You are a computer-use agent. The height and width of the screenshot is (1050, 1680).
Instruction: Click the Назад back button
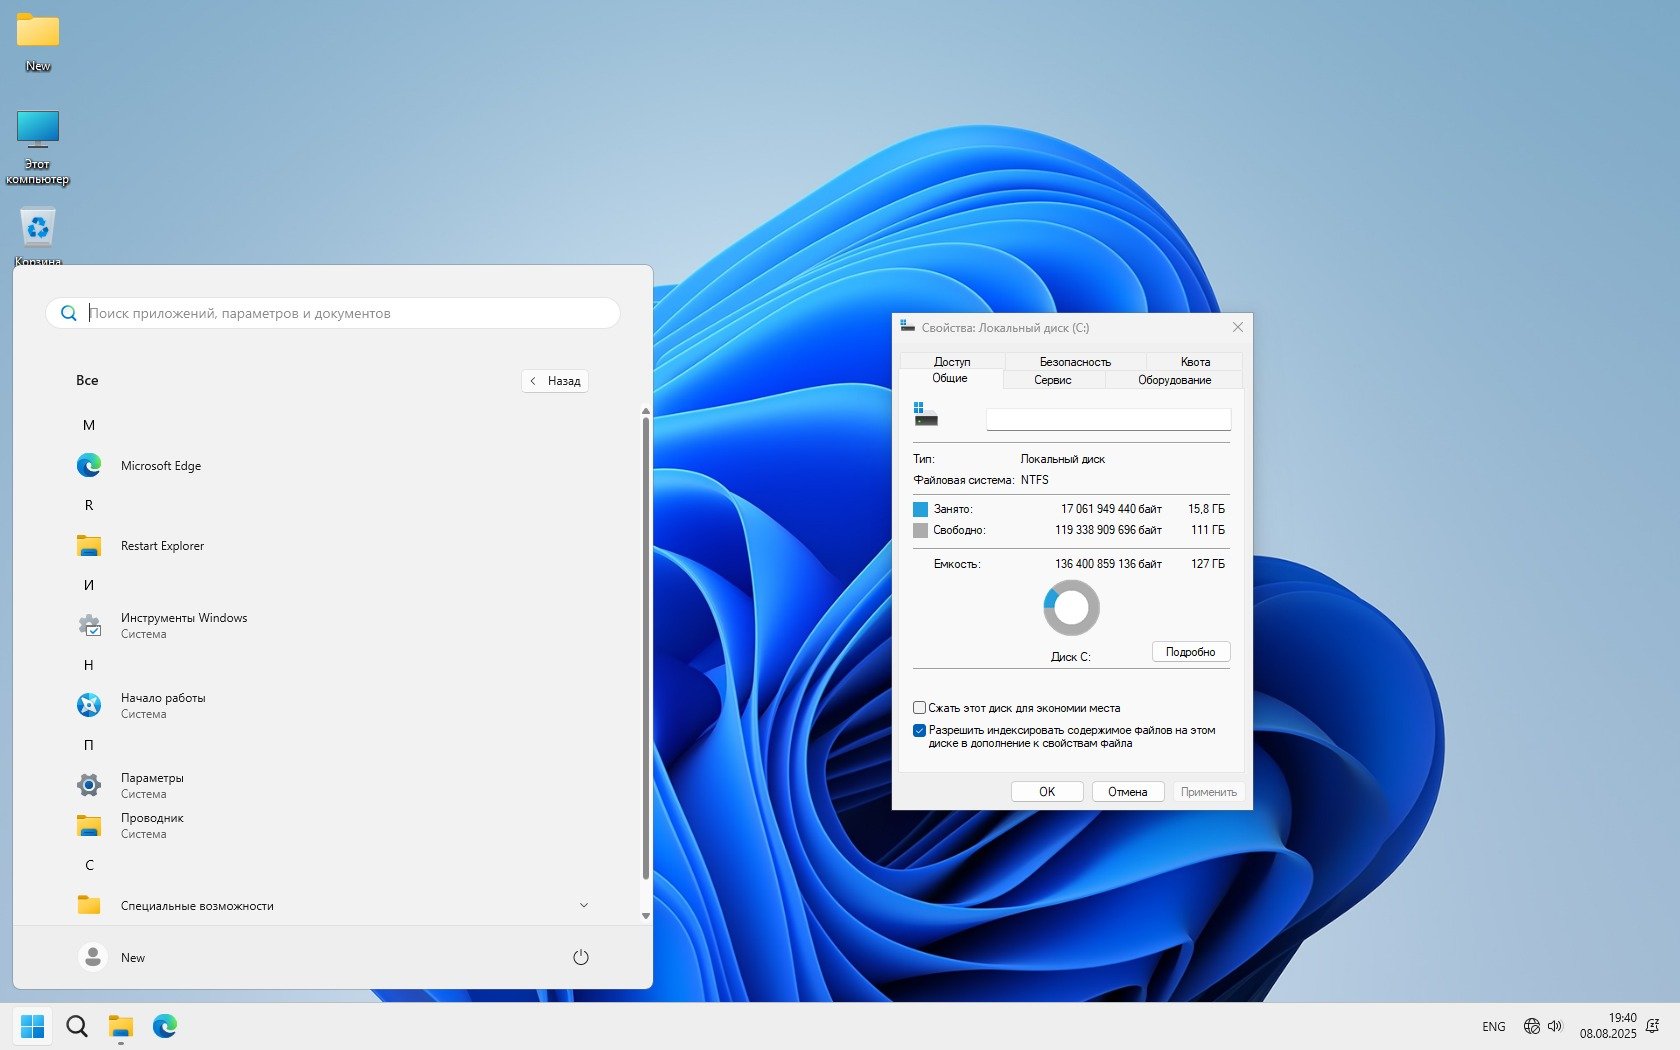(555, 381)
